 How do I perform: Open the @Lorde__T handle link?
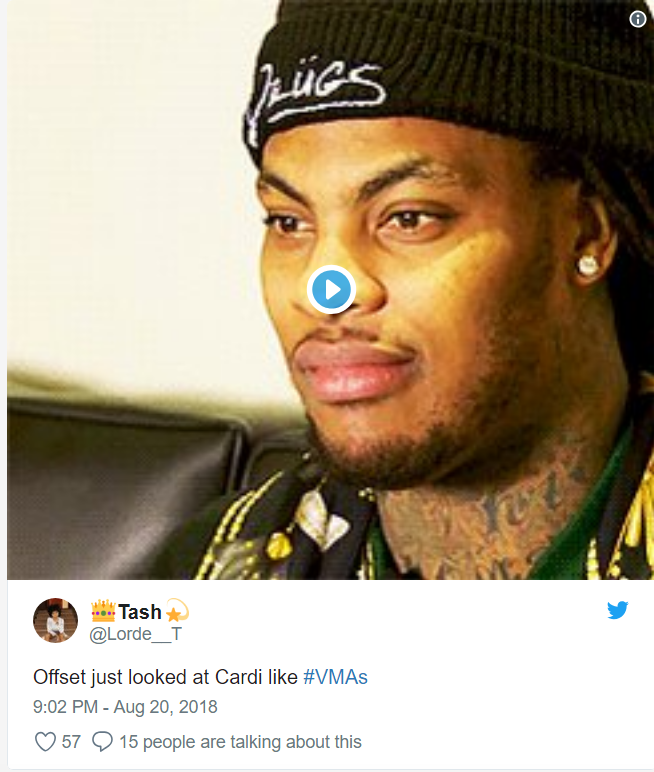tap(135, 634)
